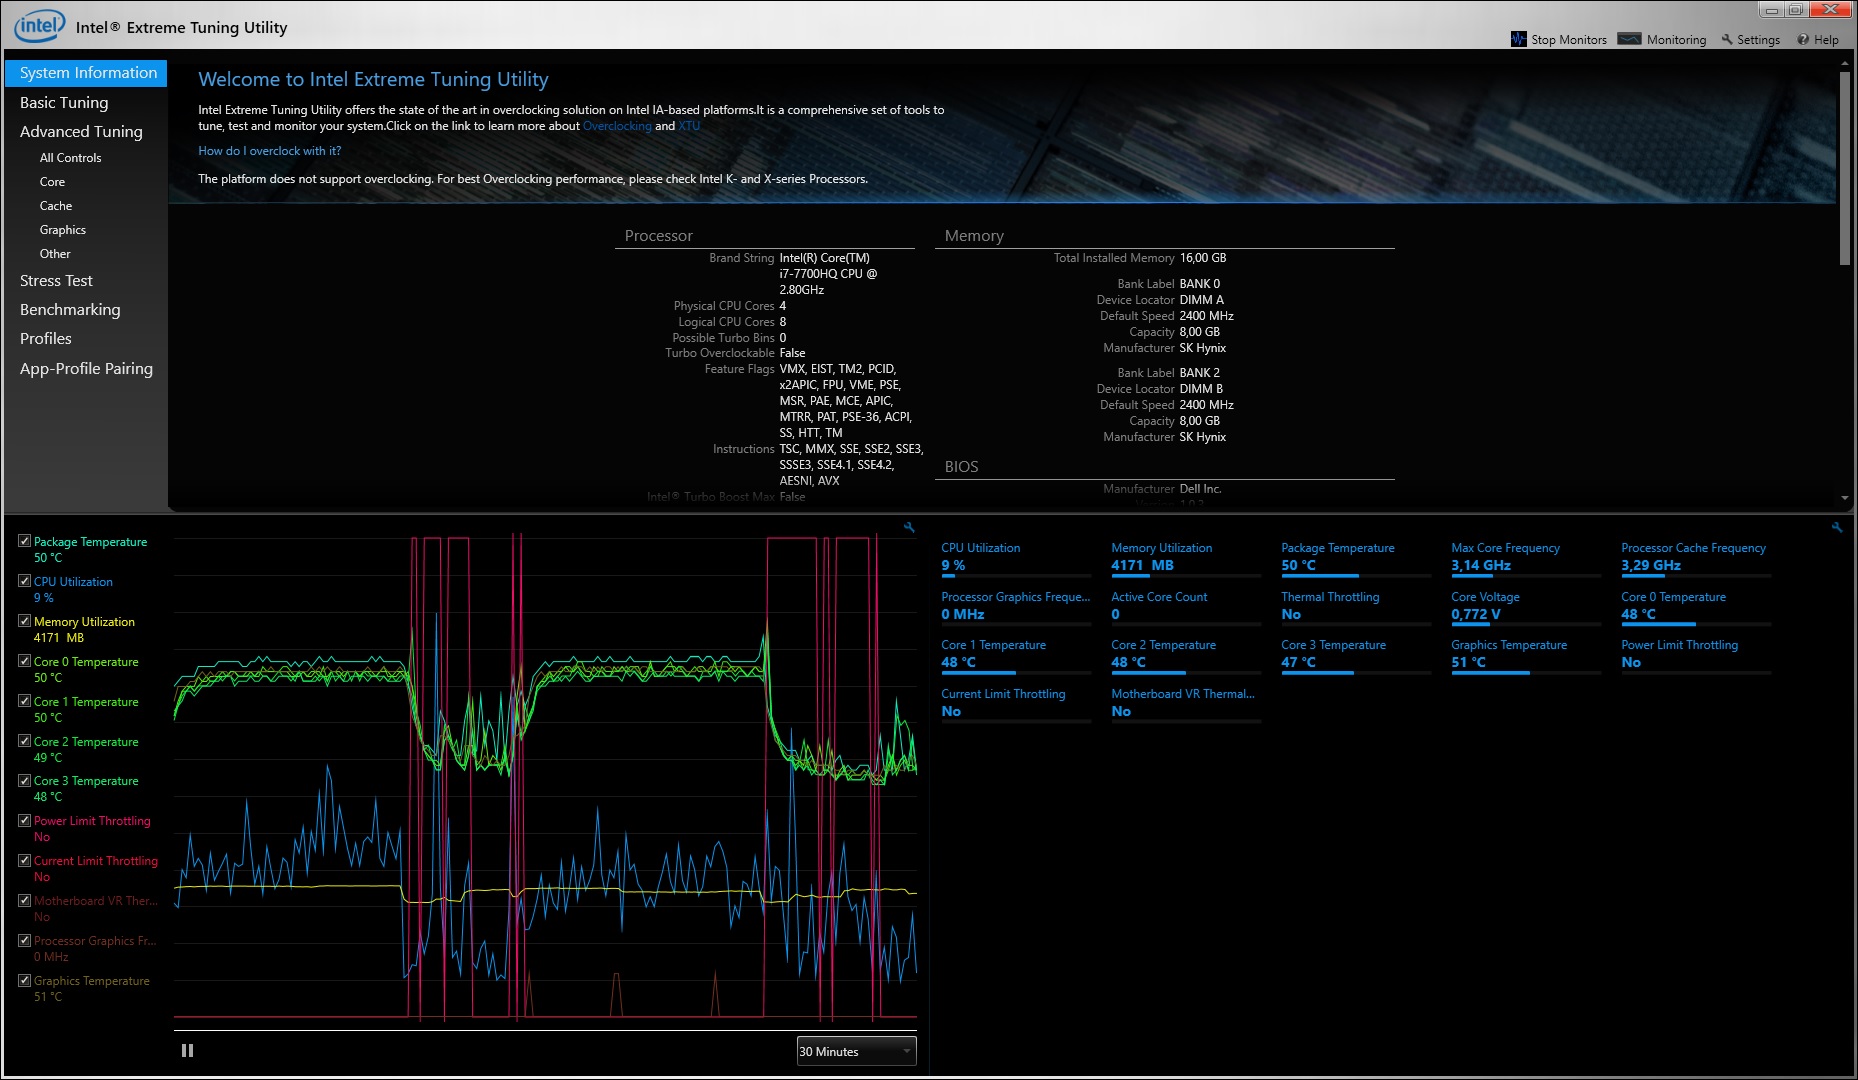Click Stop Monitors label

coord(1569,40)
